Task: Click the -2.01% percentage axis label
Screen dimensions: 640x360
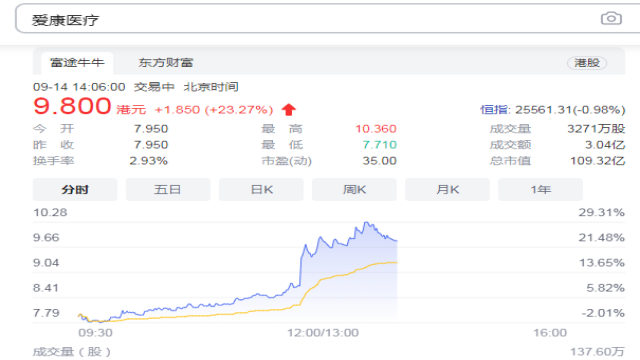Action: click(603, 313)
